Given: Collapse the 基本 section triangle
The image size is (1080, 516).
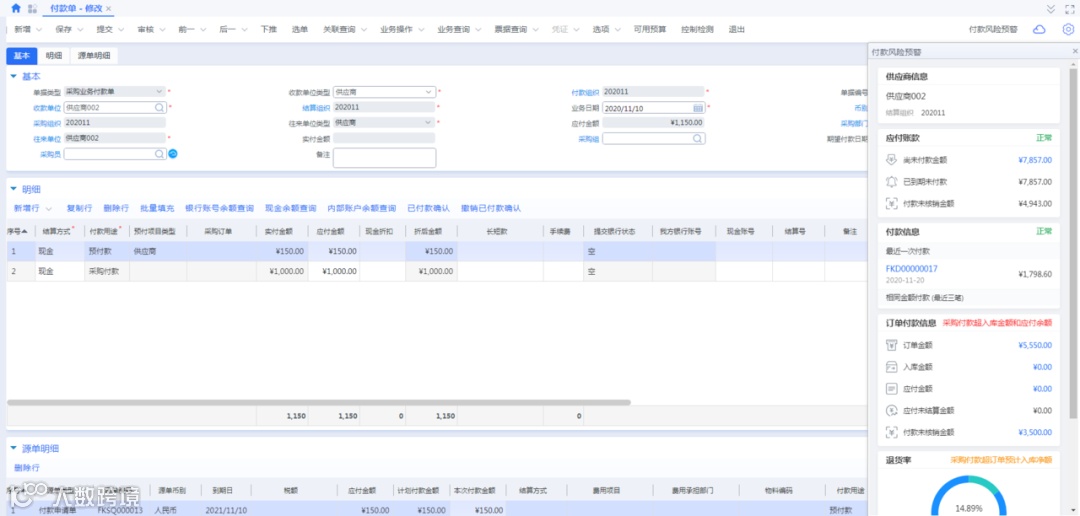Looking at the screenshot, I should 13,76.
